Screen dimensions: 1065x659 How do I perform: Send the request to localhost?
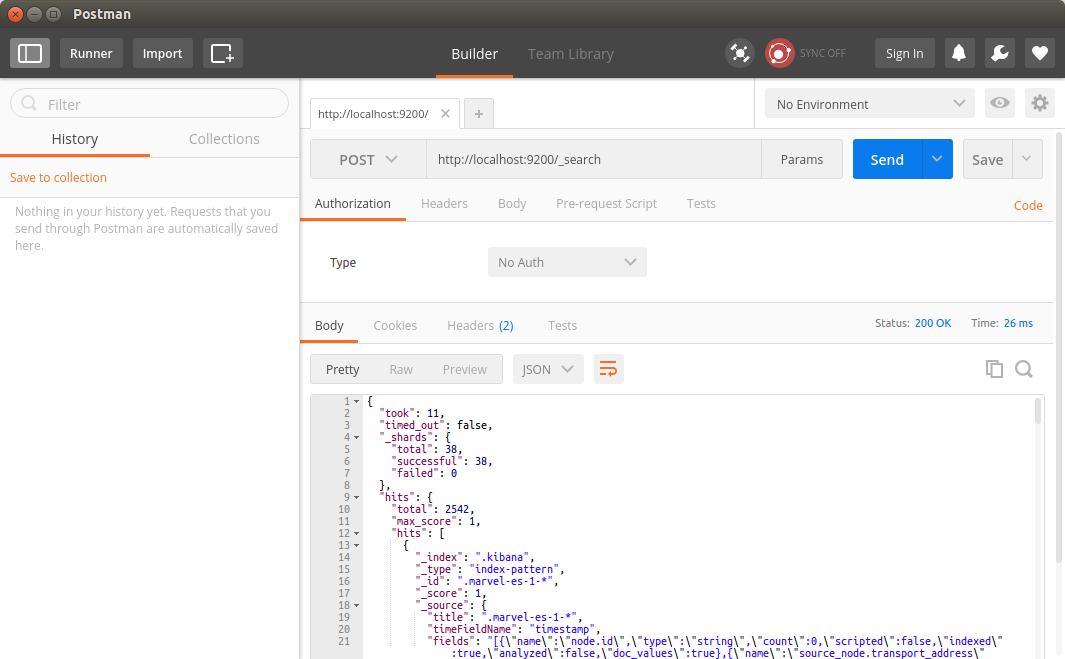pos(886,159)
